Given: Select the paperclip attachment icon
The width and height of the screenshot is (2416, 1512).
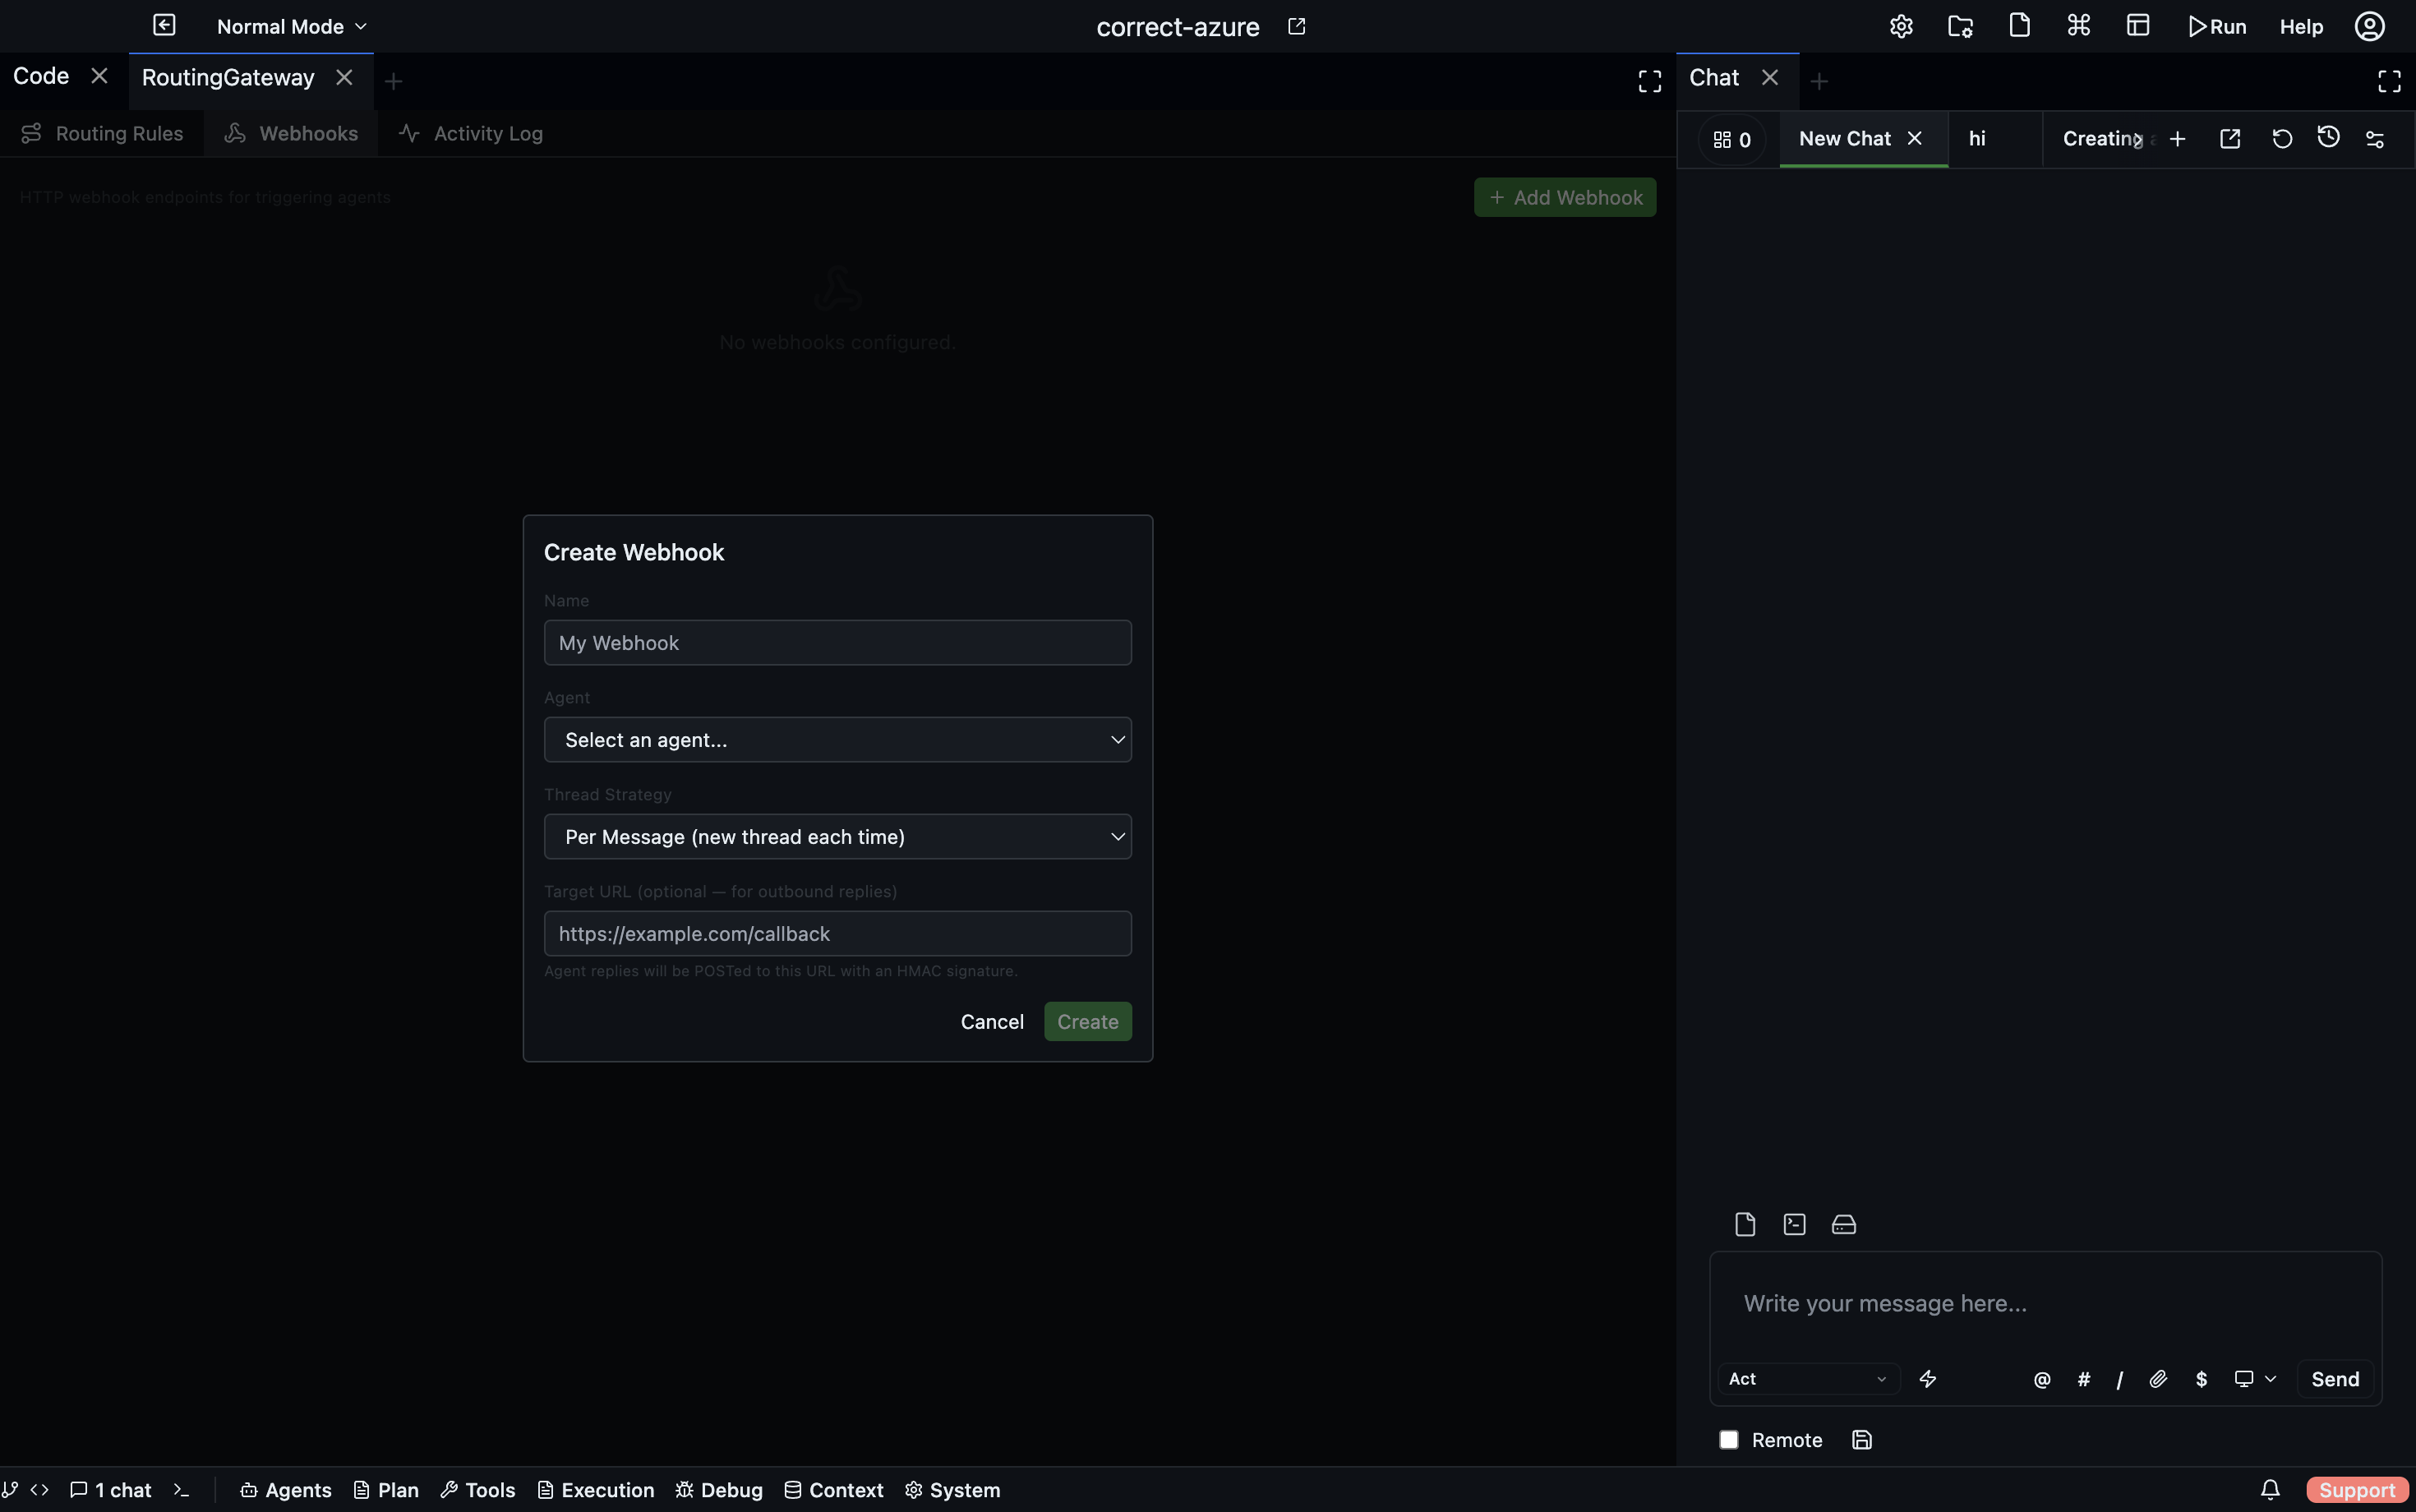Looking at the screenshot, I should [x=2158, y=1379].
